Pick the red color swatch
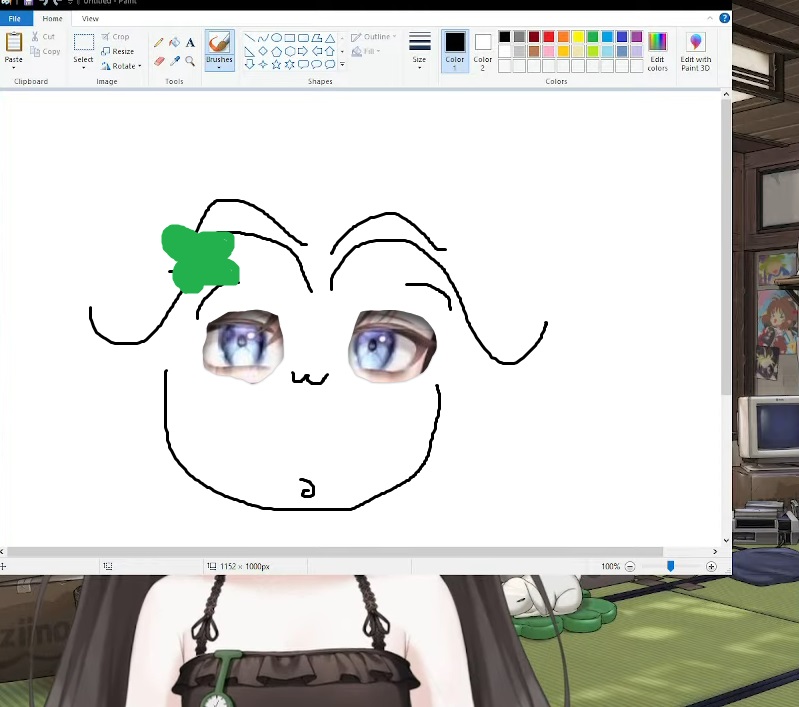 [549, 37]
